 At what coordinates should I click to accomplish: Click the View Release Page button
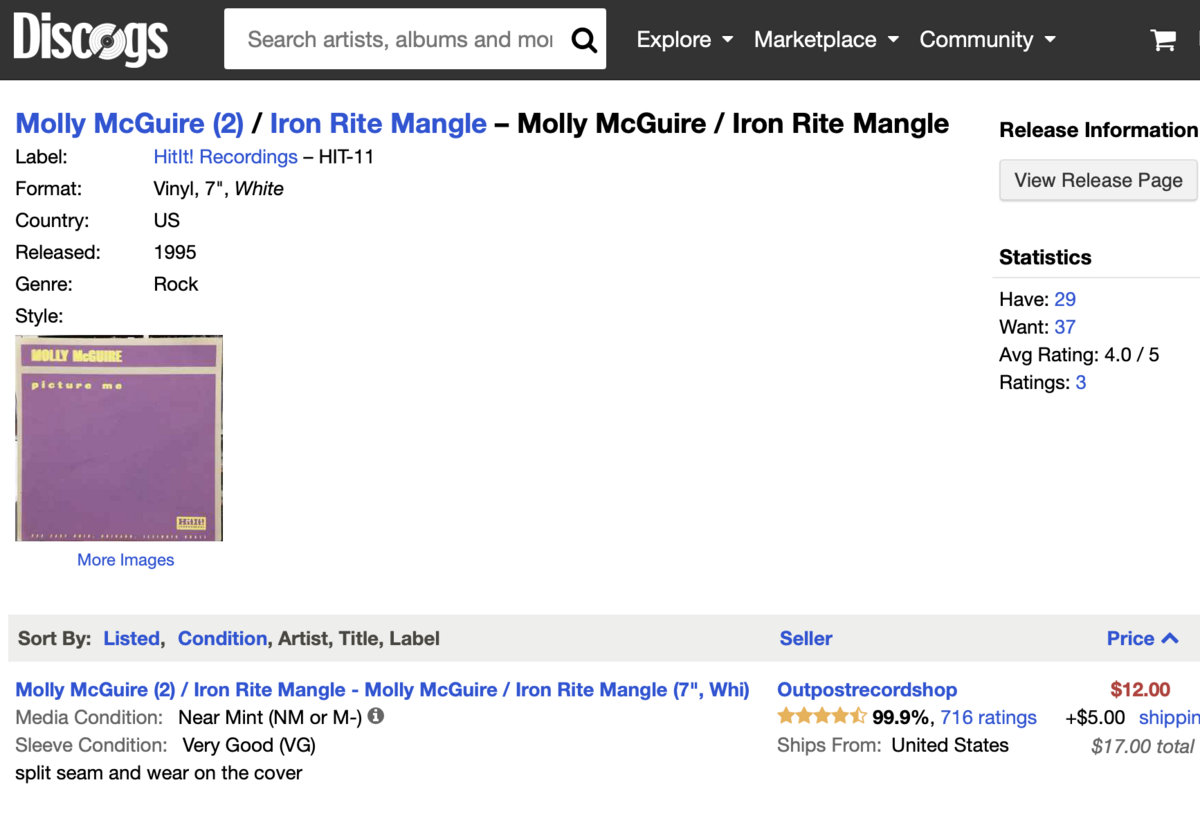point(1098,180)
